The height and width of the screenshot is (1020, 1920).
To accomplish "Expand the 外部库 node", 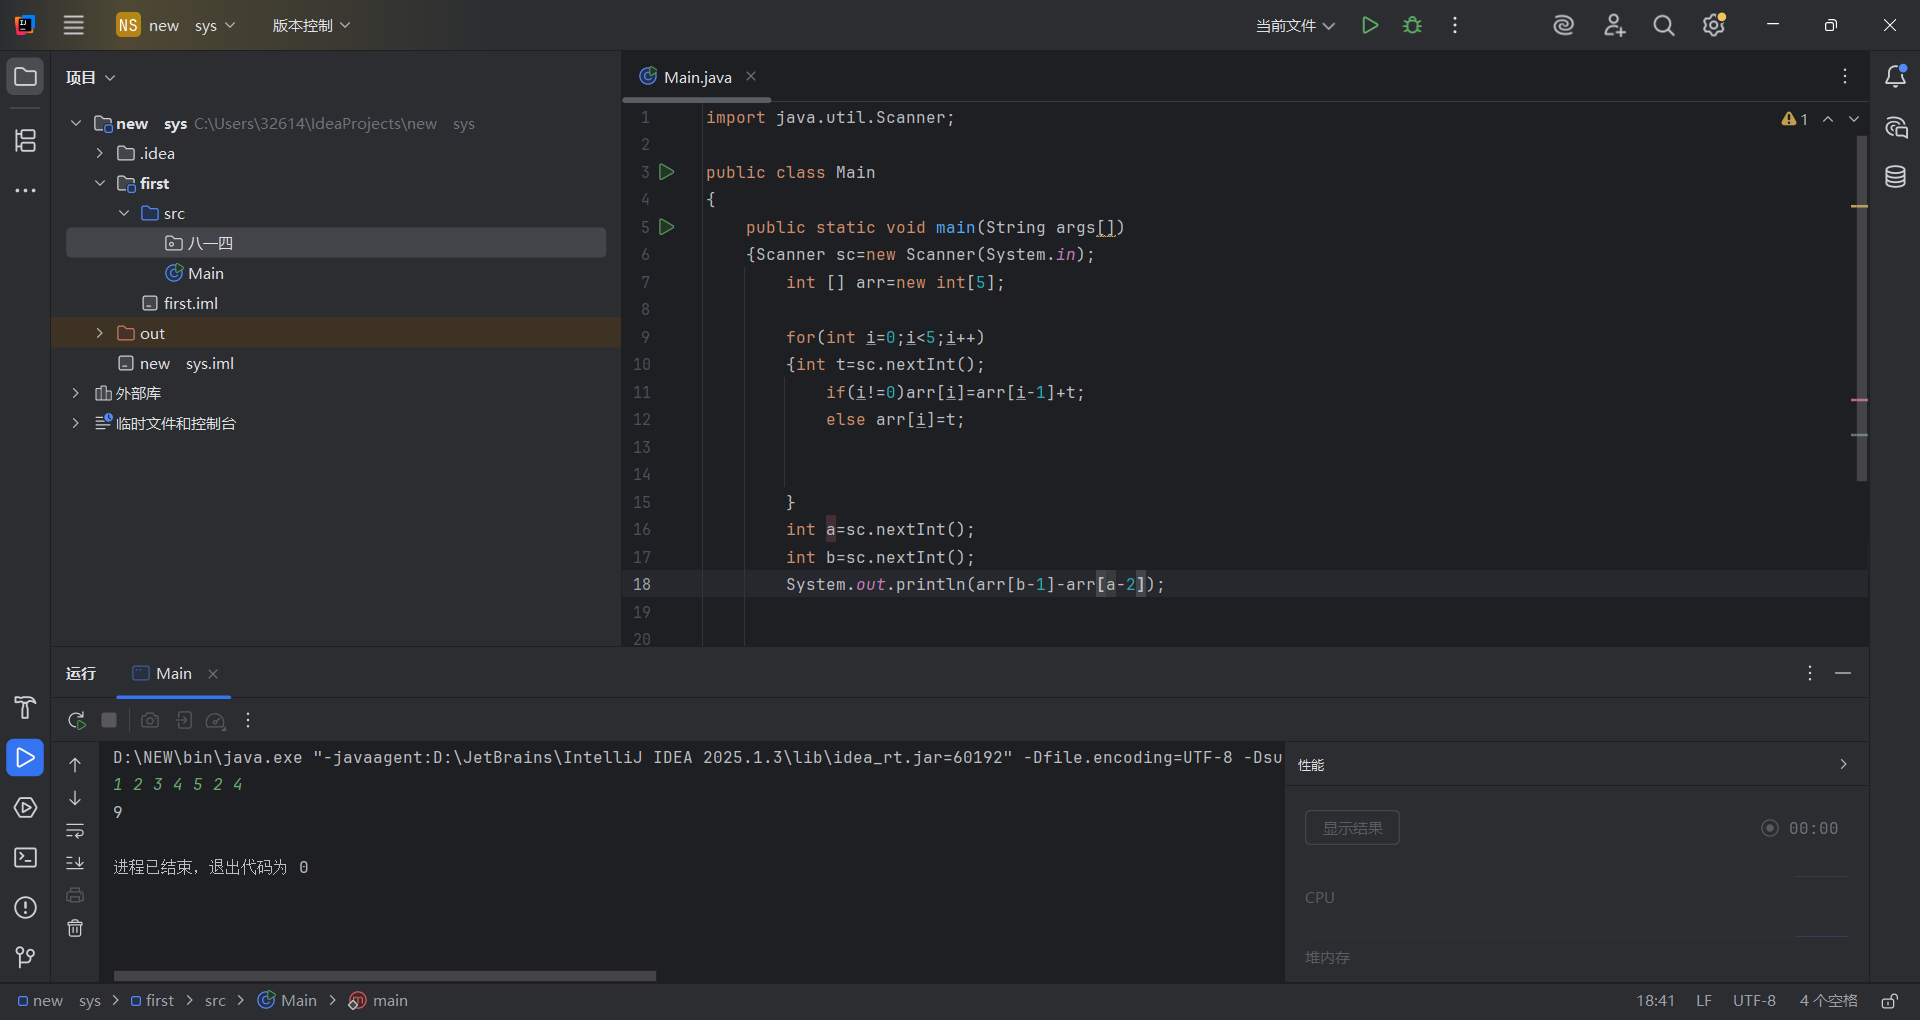I will point(76,393).
